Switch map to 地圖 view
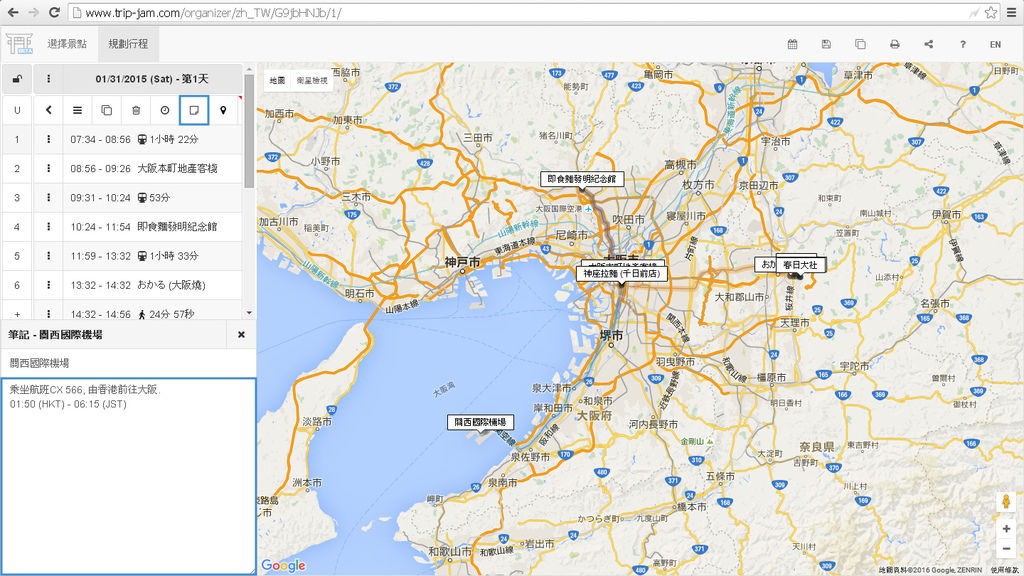 [x=278, y=80]
